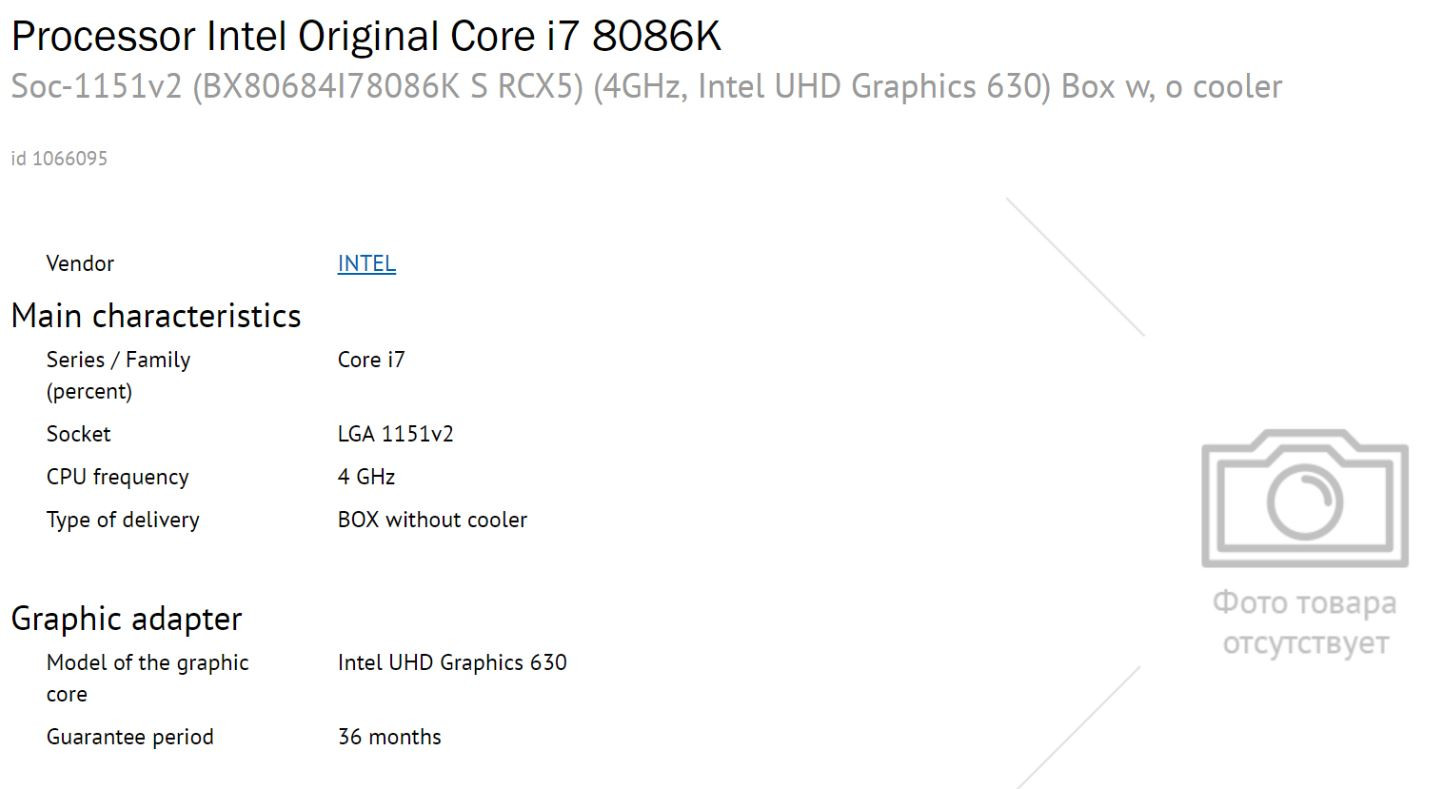Image resolution: width=1437 pixels, height=789 pixels.
Task: Click the Soc-1151v2 subtitle description
Action: (646, 88)
